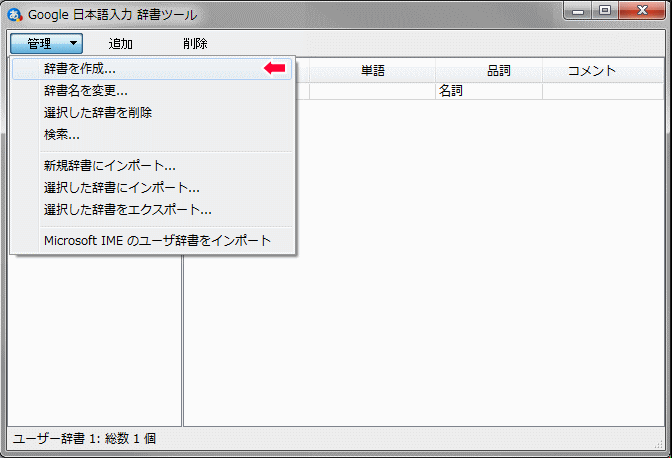Click the 追加 toolbar button
The height and width of the screenshot is (458, 672).
click(120, 43)
